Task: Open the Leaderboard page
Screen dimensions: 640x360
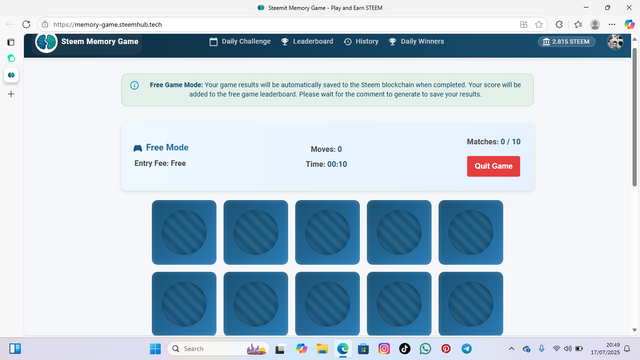Action: click(307, 42)
